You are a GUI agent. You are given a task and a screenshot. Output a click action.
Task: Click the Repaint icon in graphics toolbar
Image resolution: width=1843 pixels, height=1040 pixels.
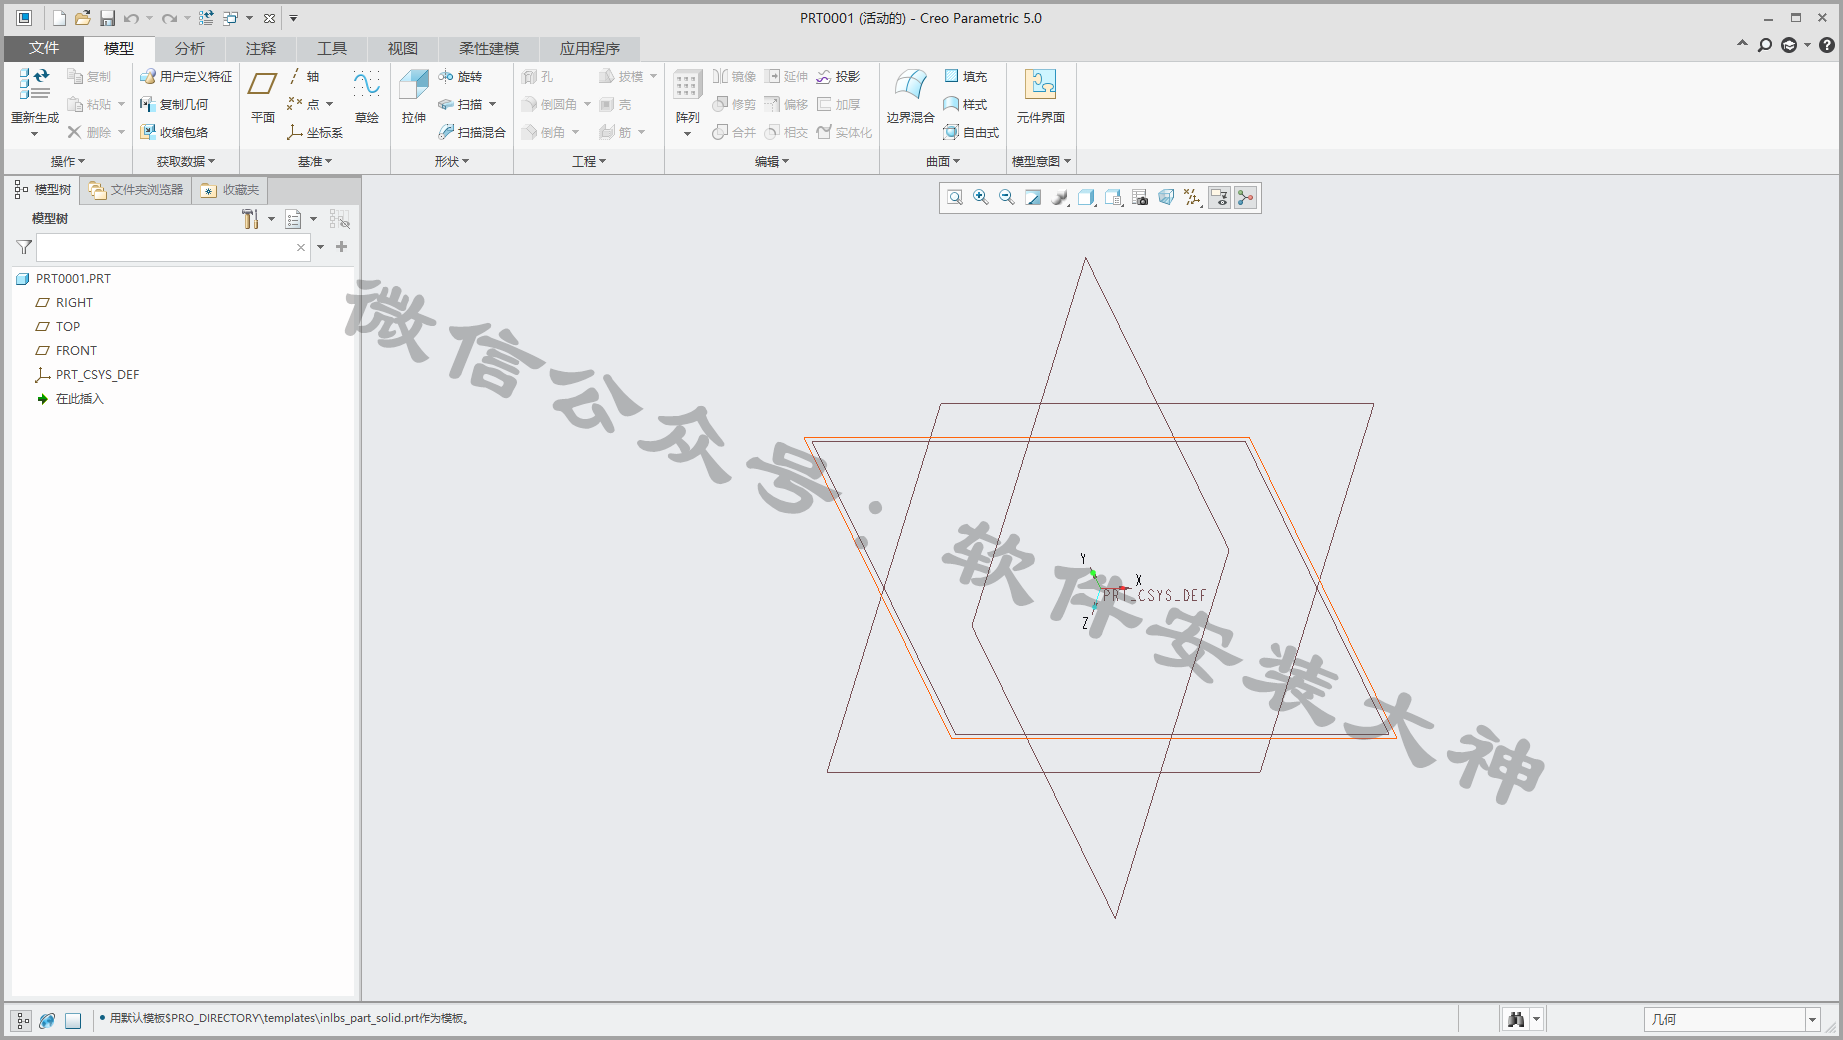[x=1033, y=198]
